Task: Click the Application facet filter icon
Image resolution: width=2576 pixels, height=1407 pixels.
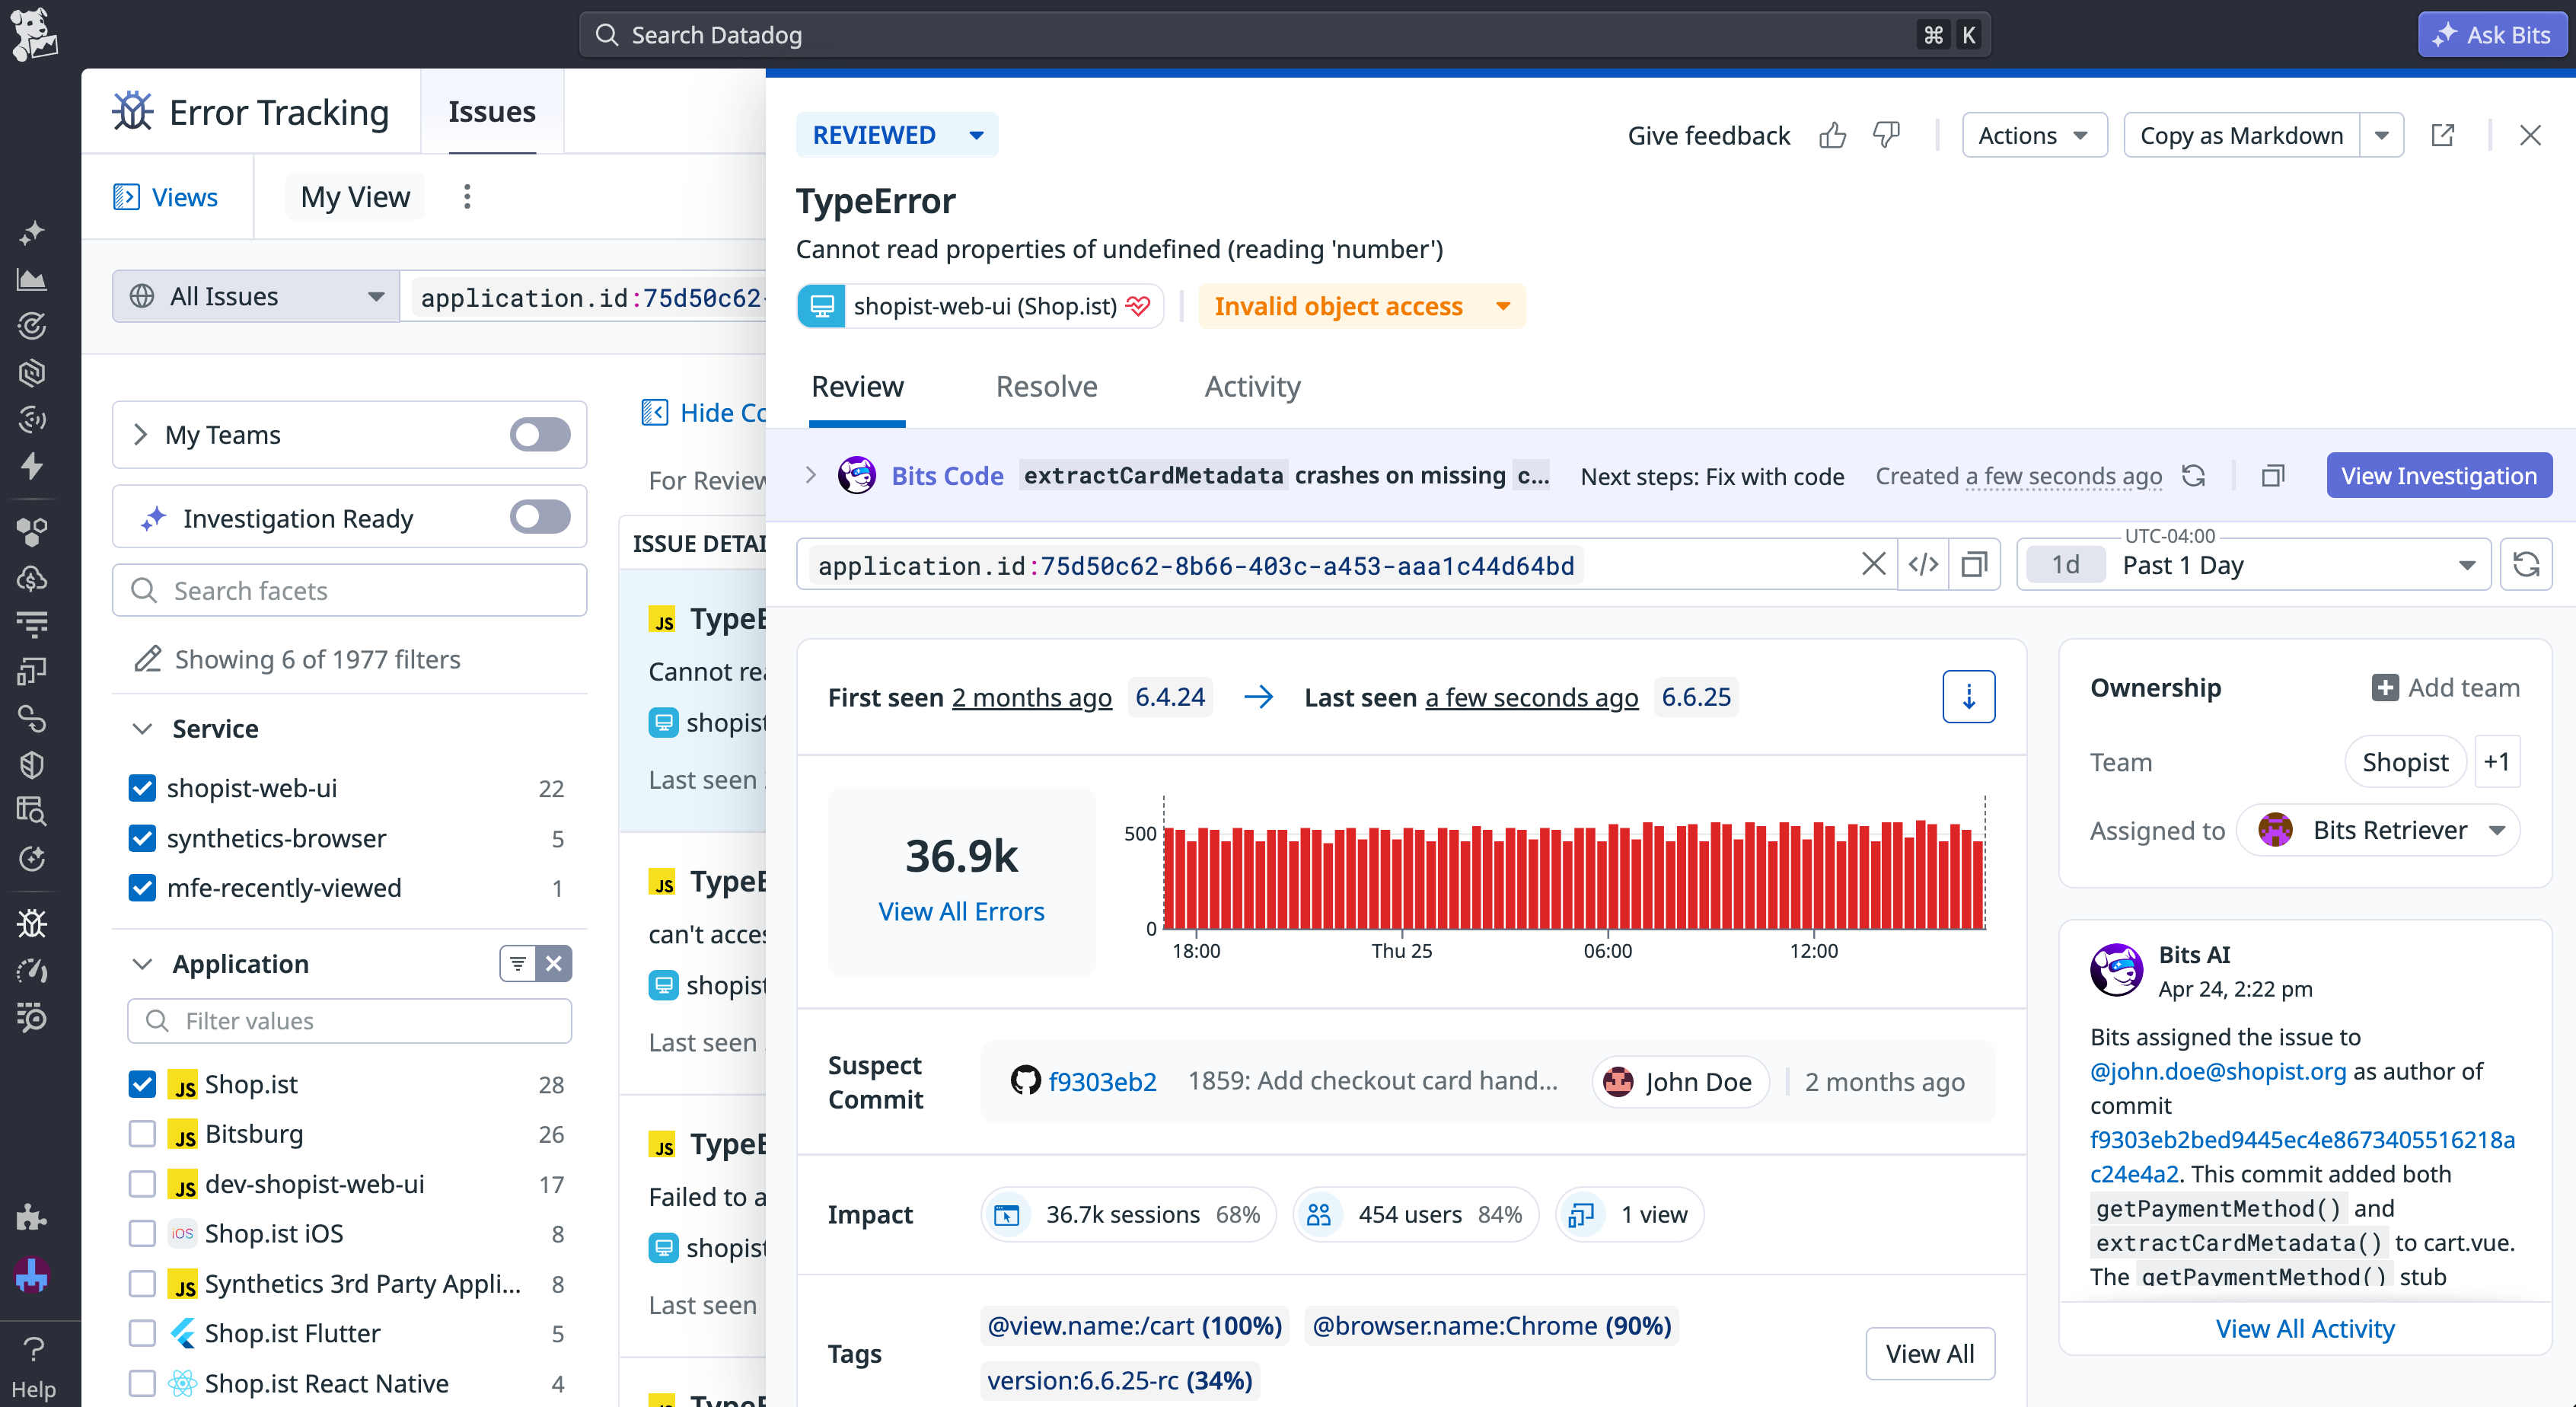Action: (518, 964)
